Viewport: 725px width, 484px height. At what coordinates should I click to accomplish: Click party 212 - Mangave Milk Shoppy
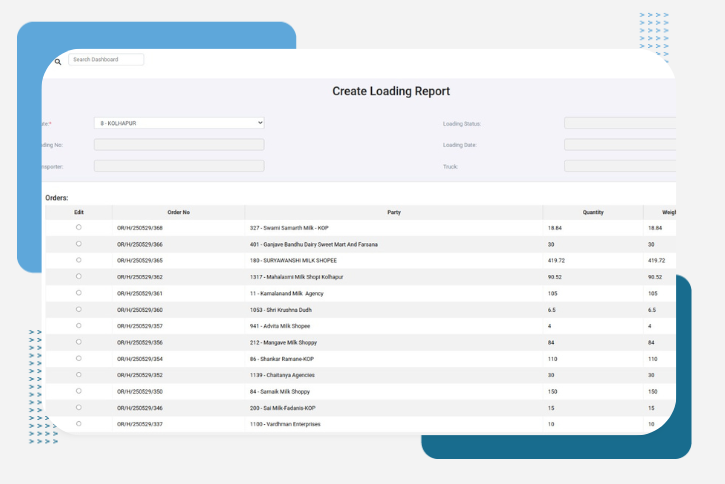coord(283,343)
